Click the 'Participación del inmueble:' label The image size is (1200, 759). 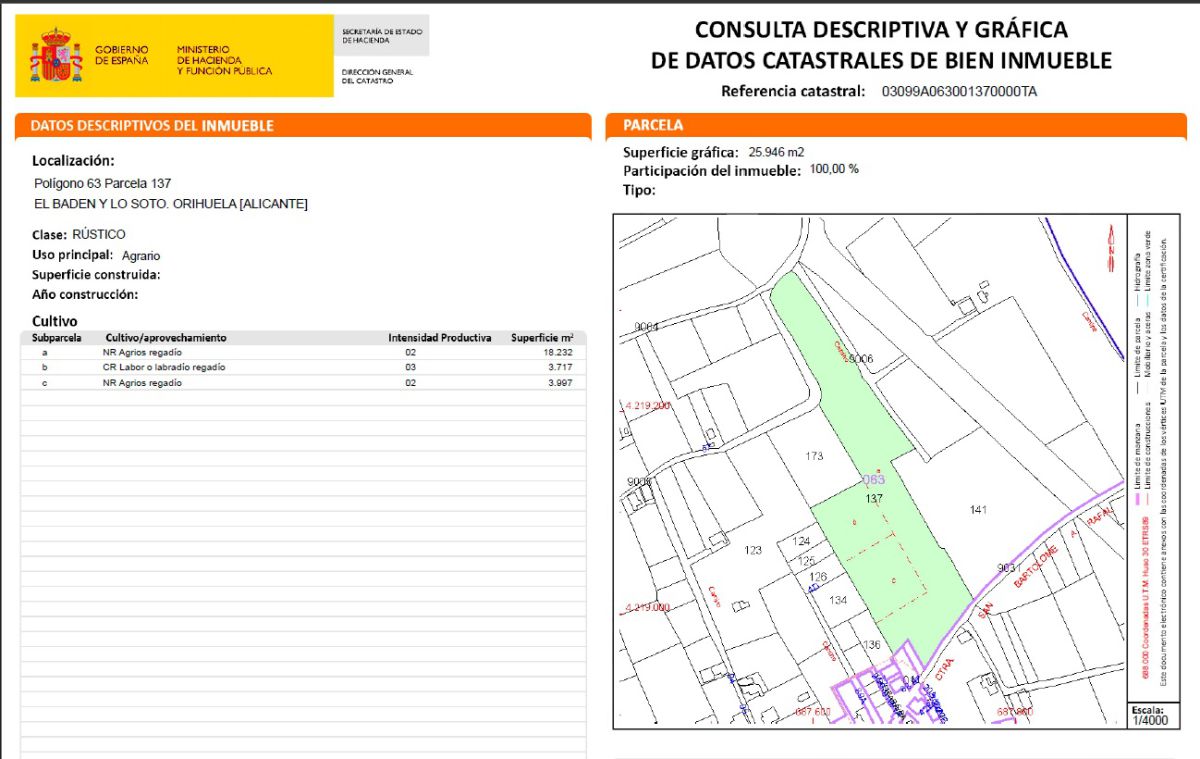point(712,171)
